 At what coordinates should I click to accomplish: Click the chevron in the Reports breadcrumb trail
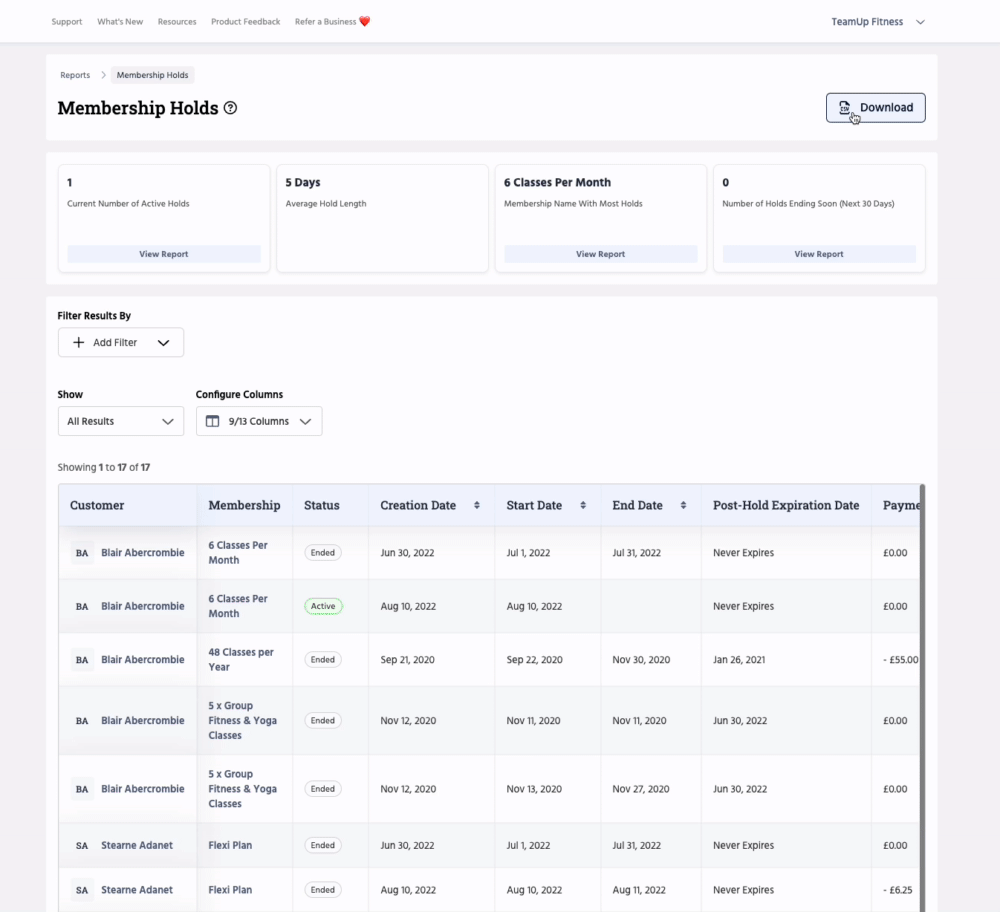(x=103, y=74)
